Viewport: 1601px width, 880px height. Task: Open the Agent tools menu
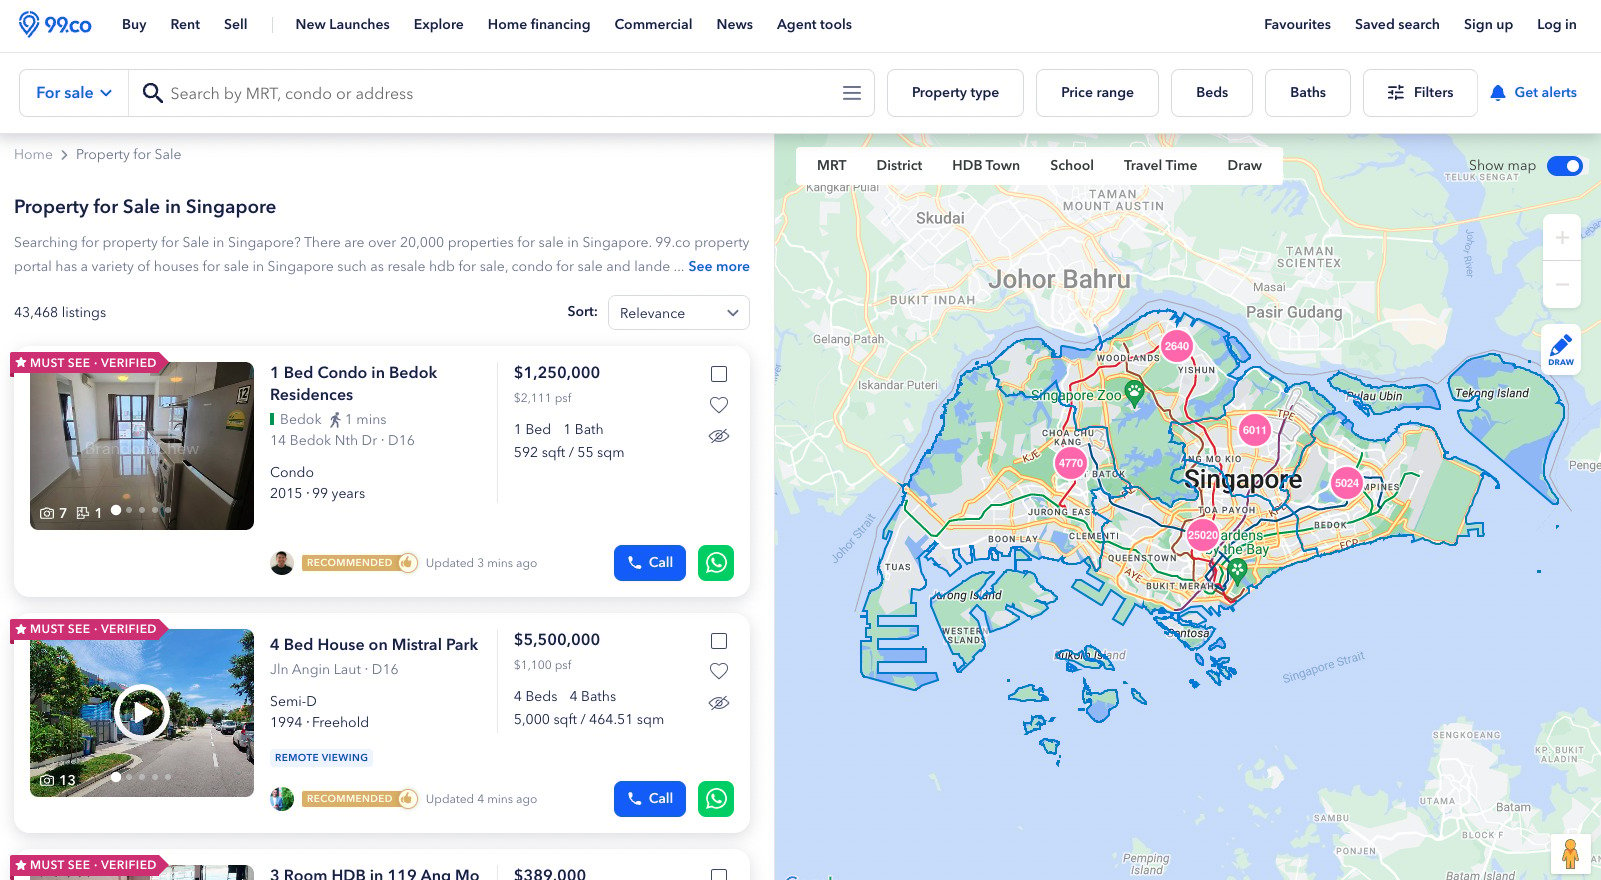click(x=814, y=24)
